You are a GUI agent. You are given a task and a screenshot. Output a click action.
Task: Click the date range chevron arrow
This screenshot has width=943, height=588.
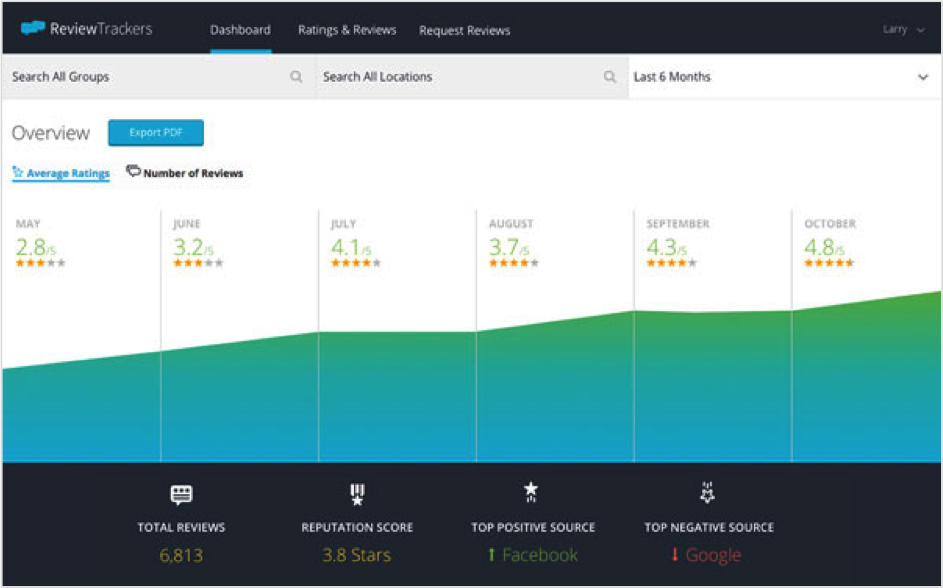pos(923,77)
